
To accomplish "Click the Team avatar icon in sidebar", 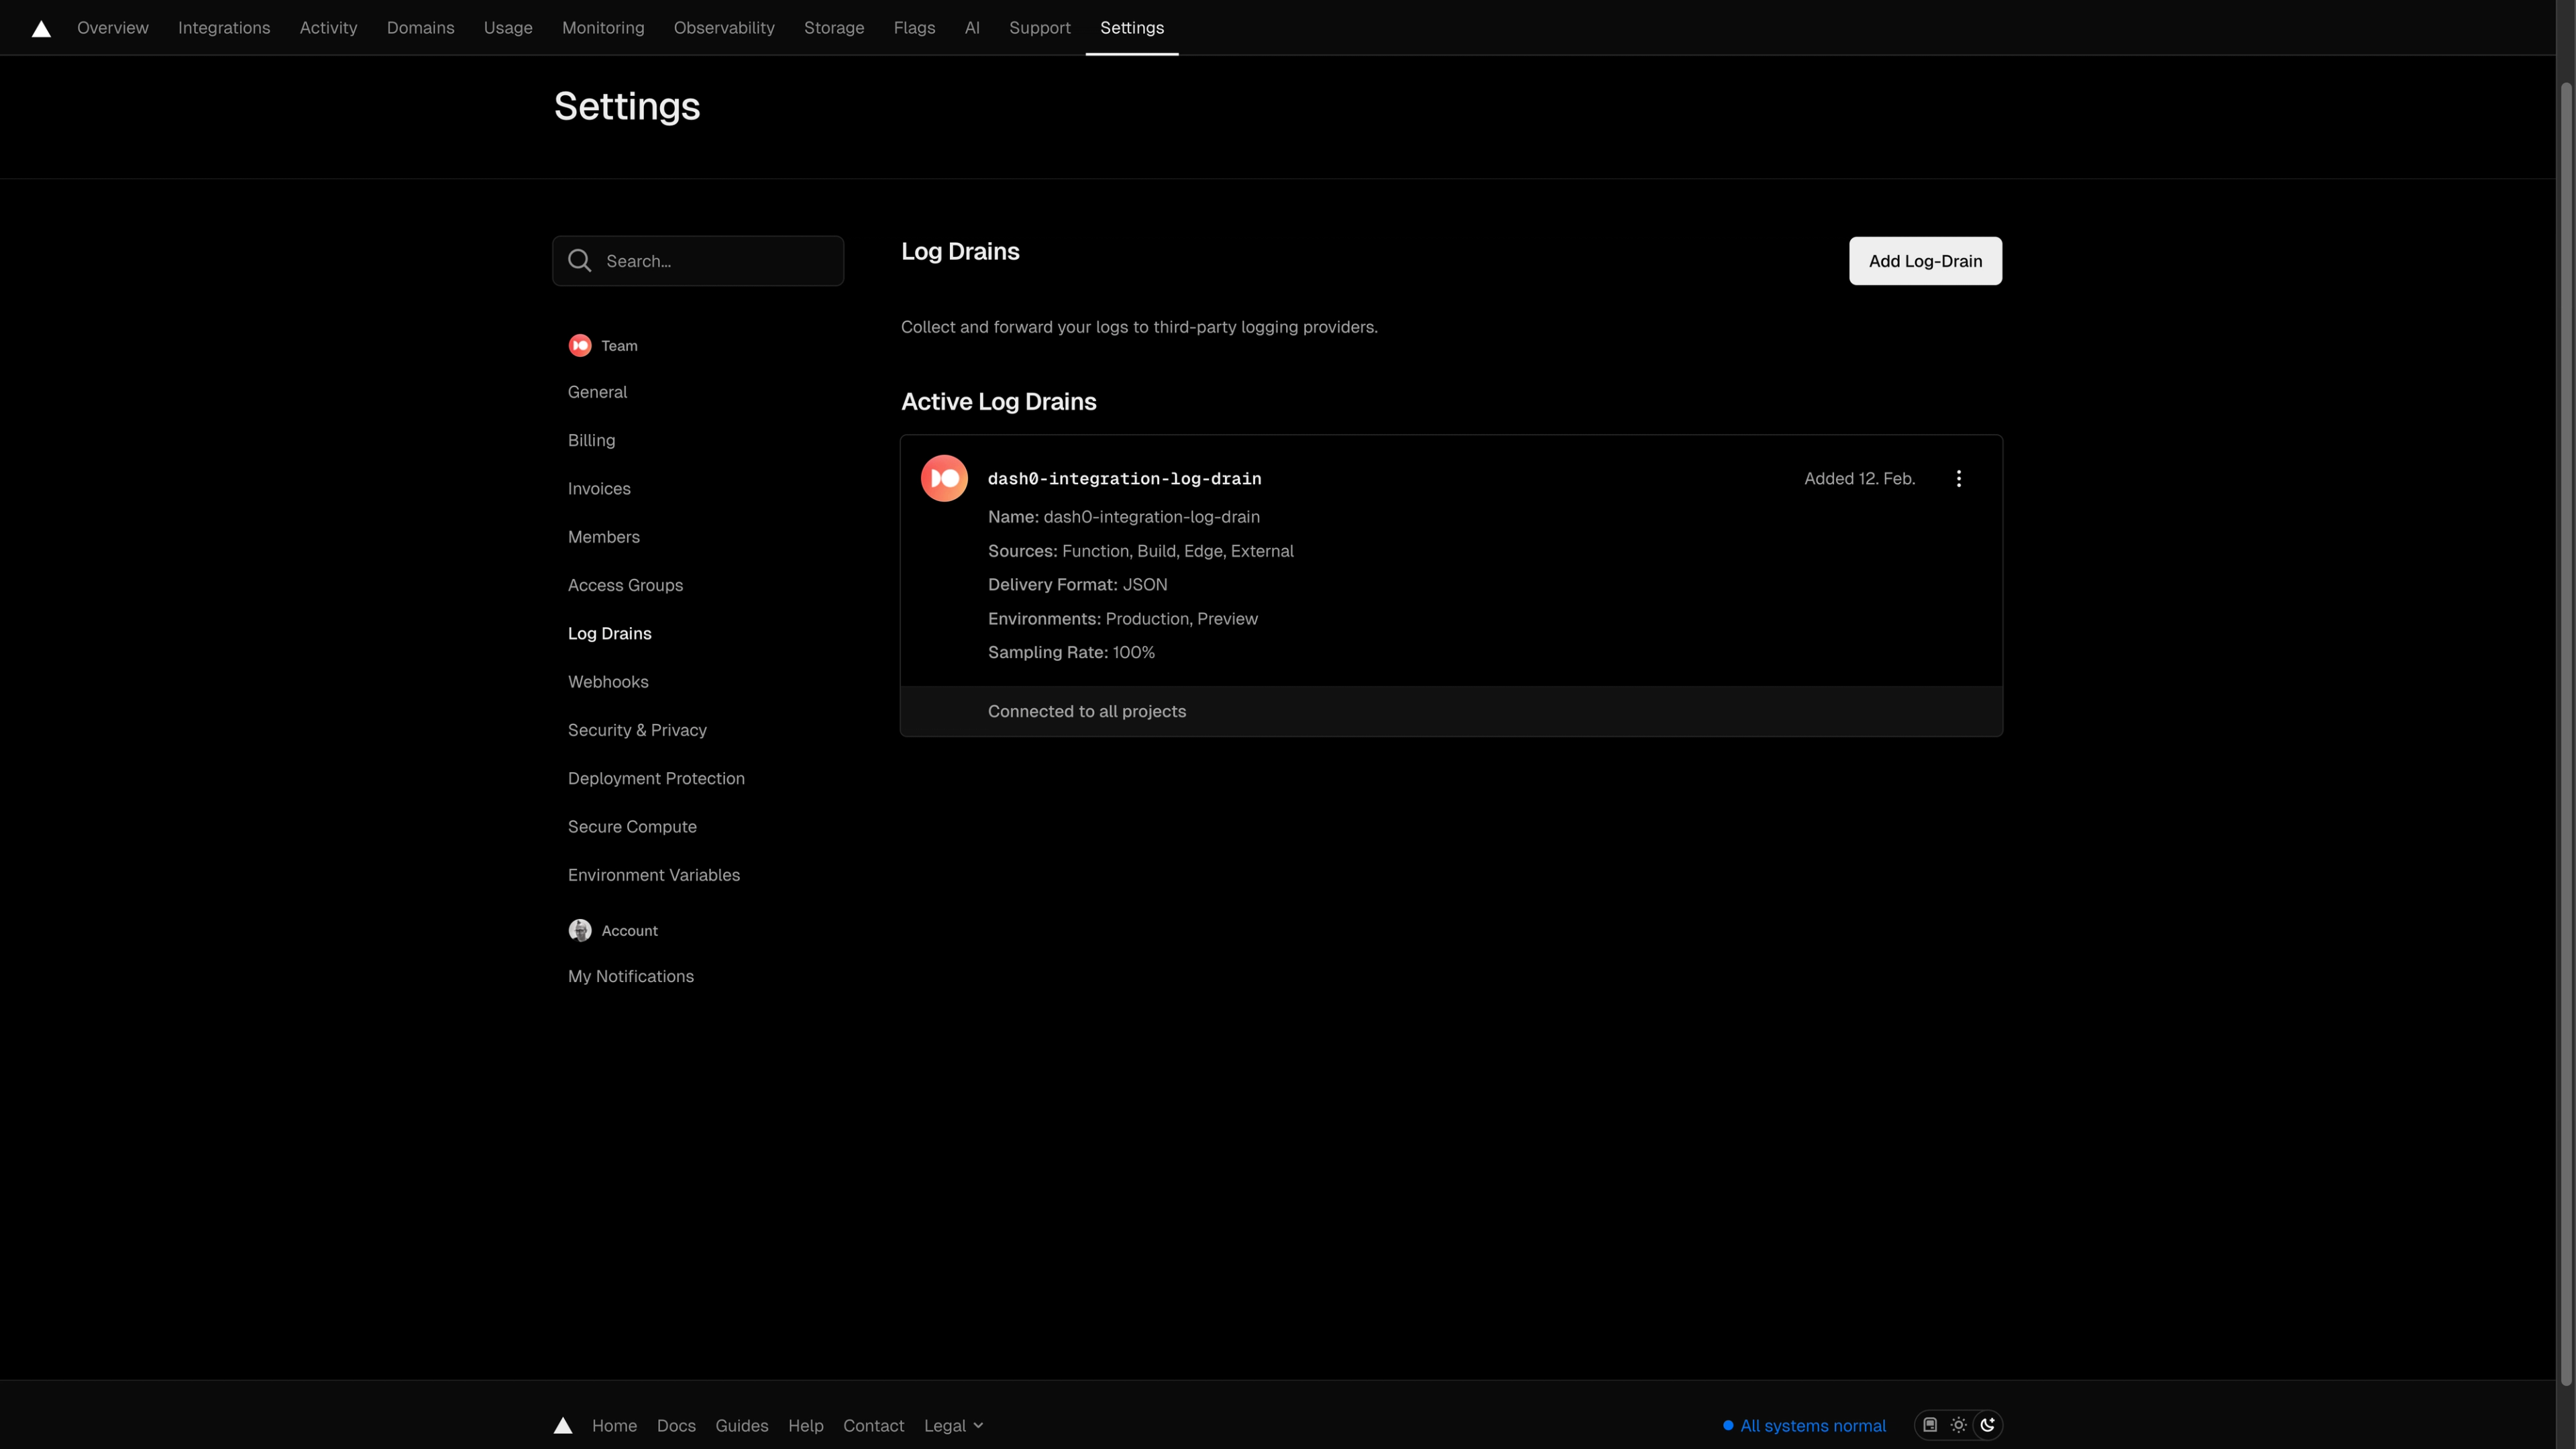I will click(x=580, y=345).
